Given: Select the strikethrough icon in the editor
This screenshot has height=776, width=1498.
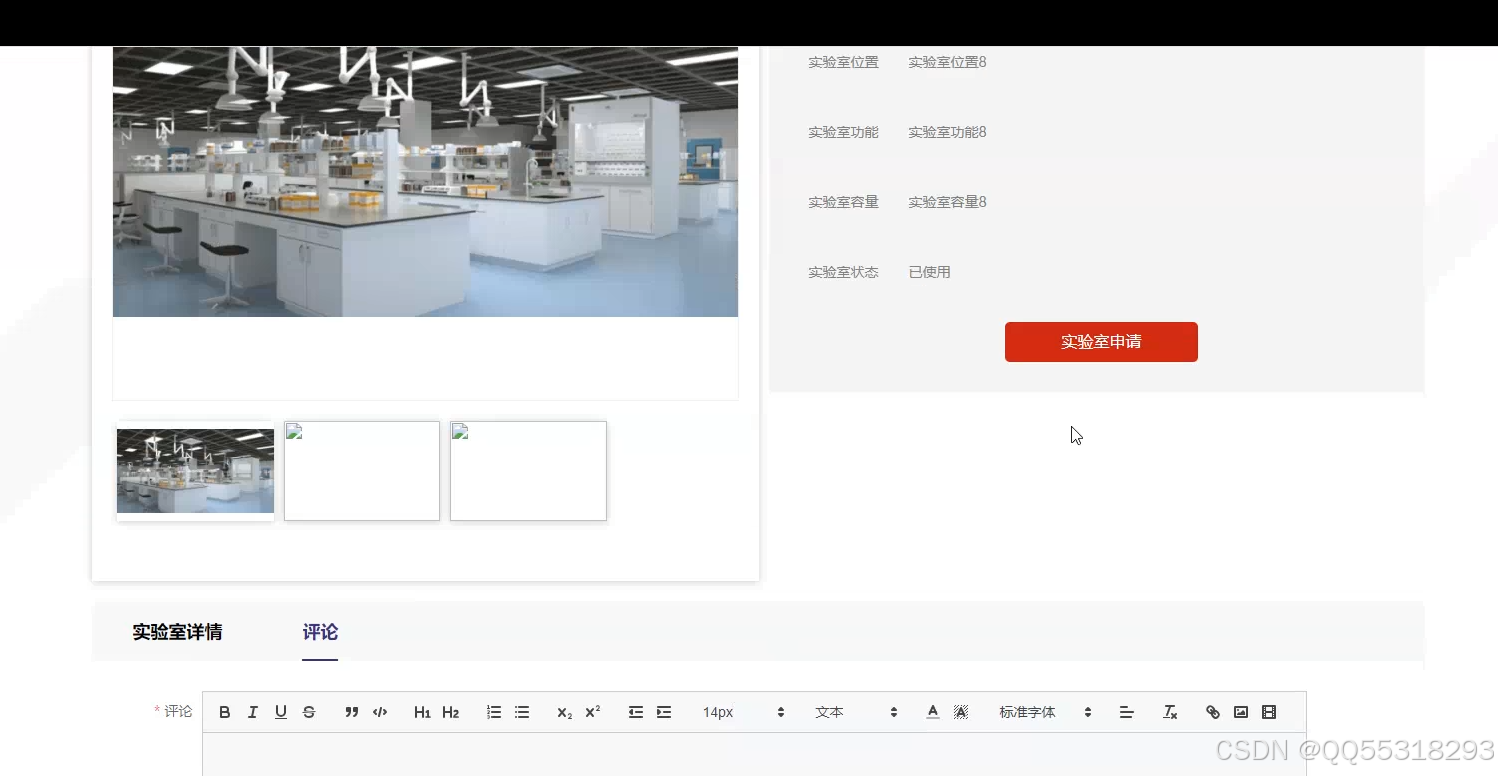Looking at the screenshot, I should coord(309,711).
